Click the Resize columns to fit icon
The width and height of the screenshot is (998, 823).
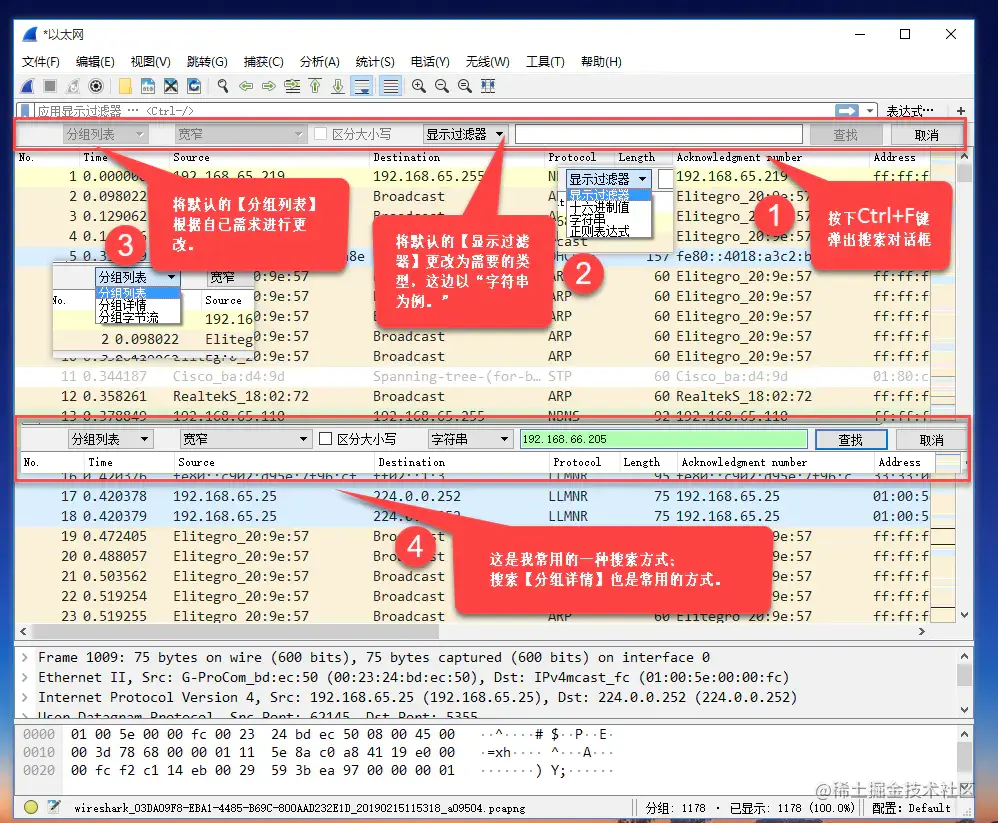click(x=488, y=86)
